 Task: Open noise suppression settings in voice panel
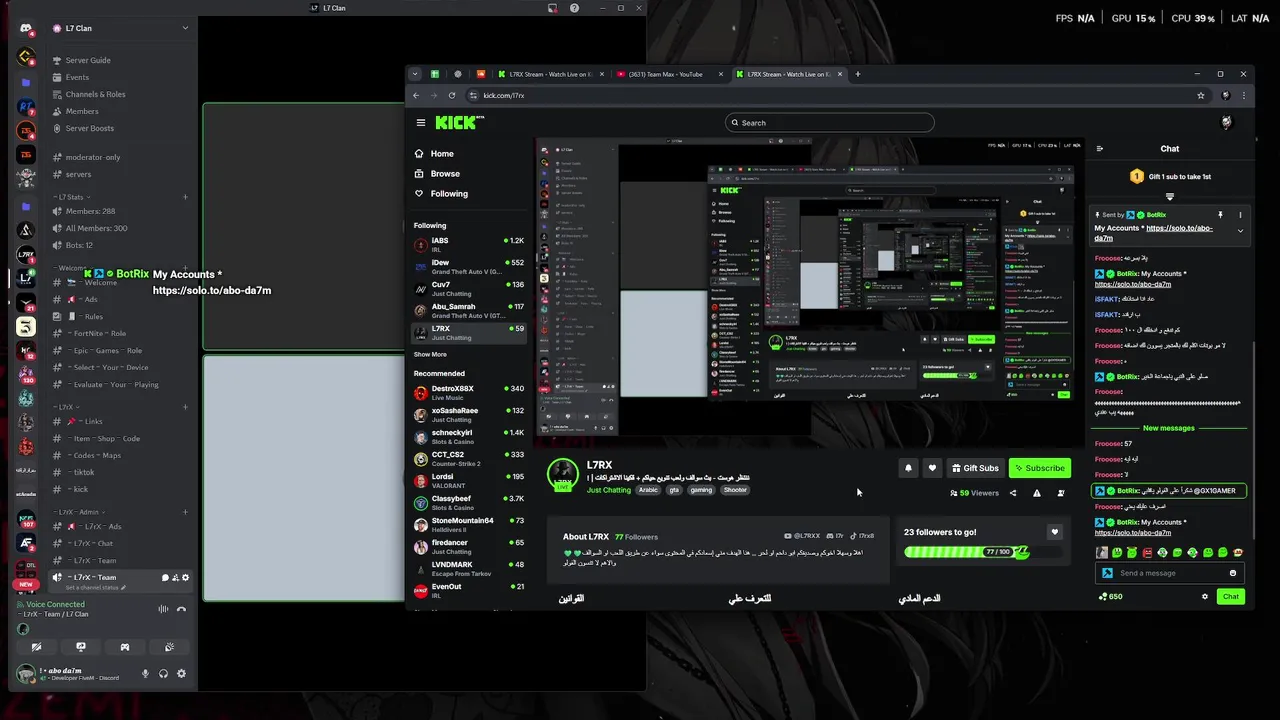163,609
